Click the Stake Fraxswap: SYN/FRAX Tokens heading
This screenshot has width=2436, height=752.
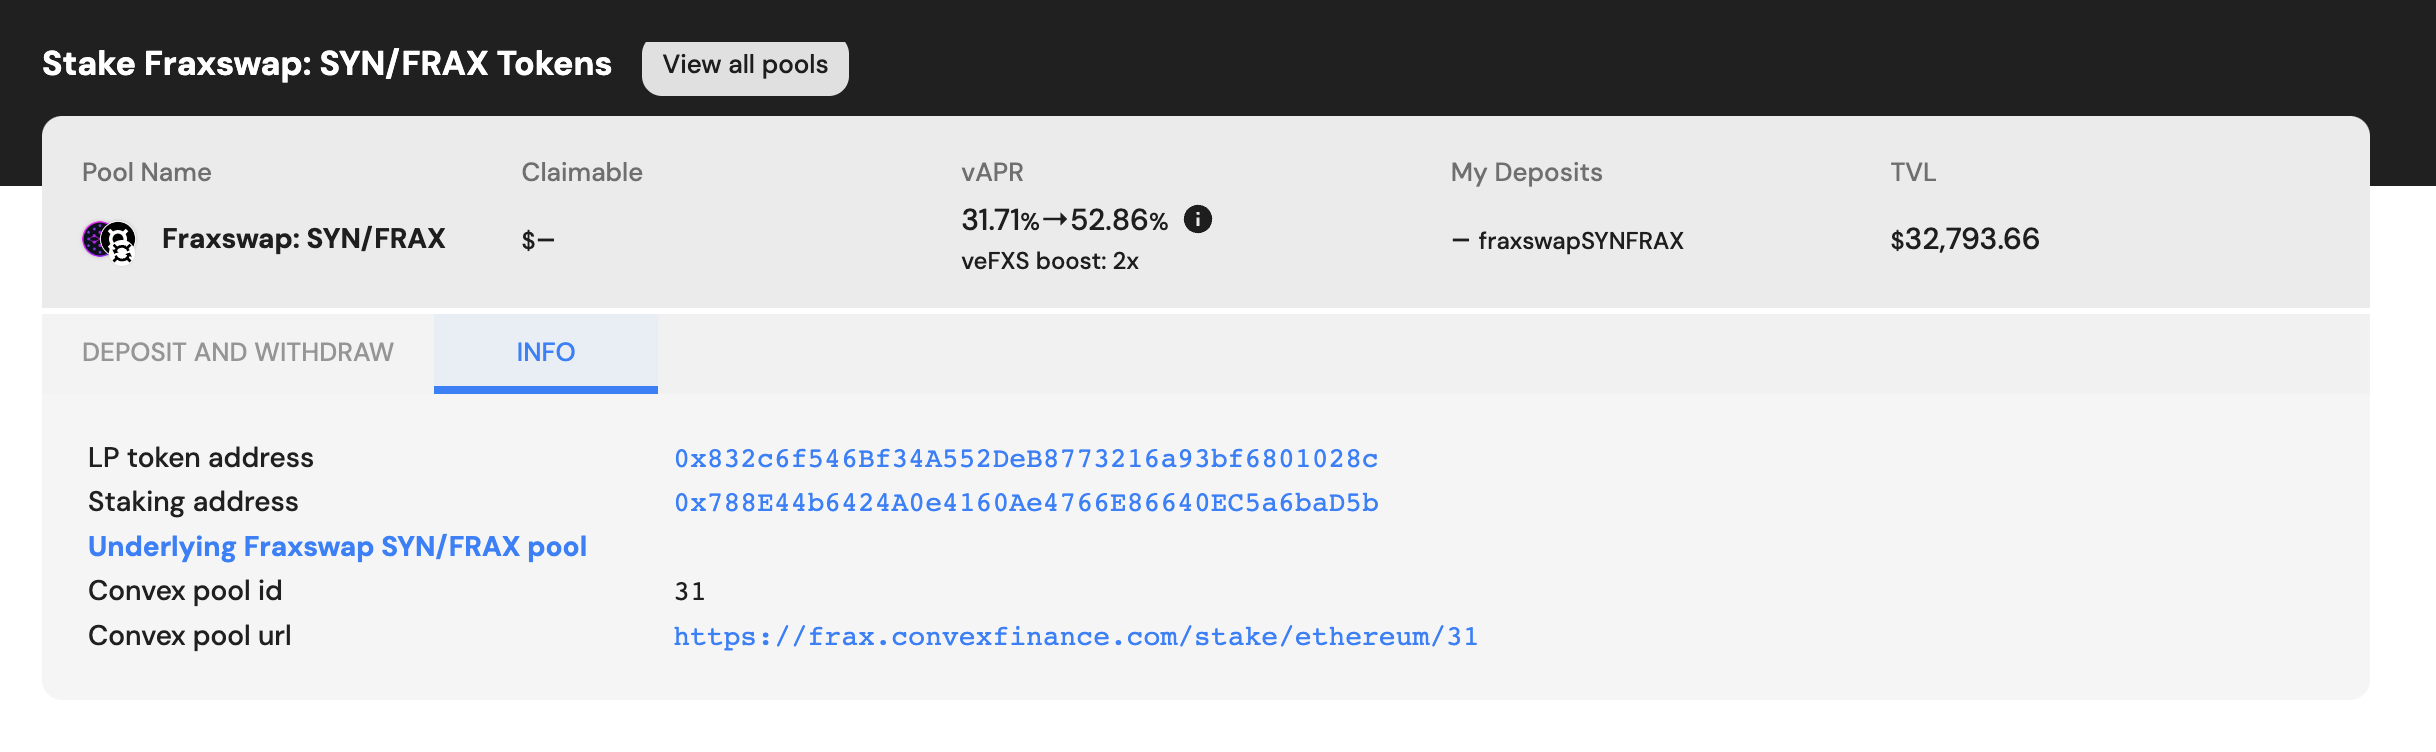point(326,64)
